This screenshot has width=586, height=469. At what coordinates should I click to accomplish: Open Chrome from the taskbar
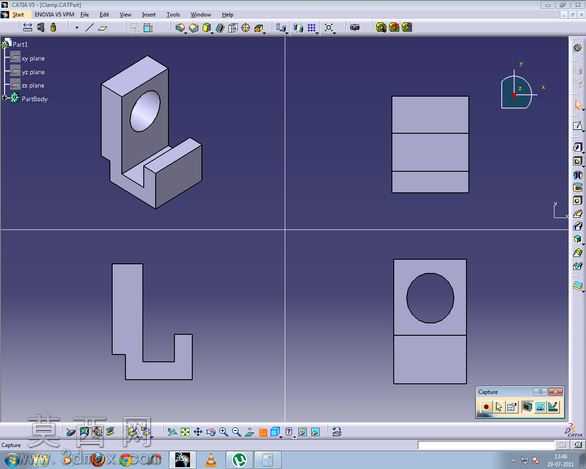(127, 460)
